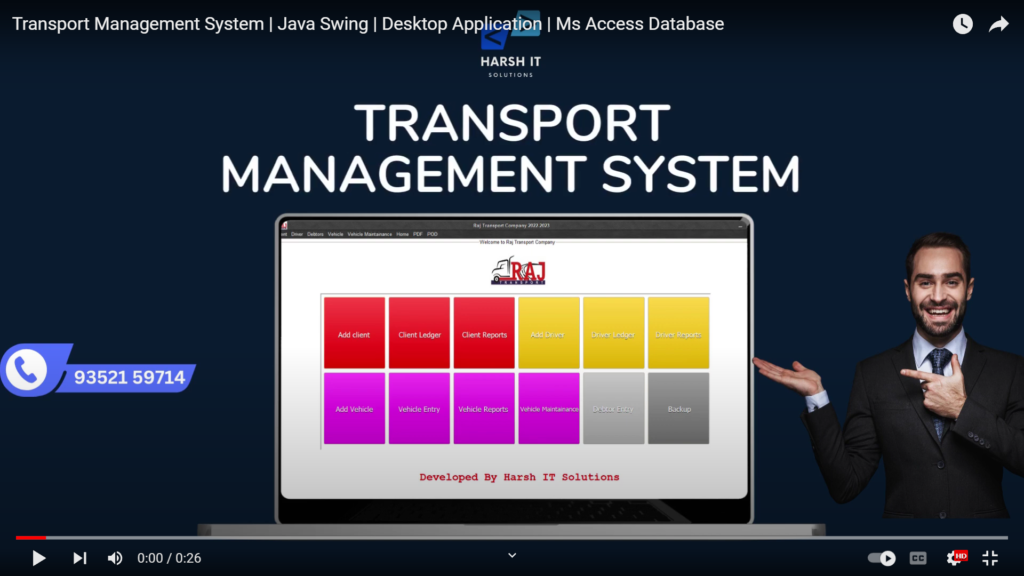Skip to the next video
This screenshot has width=1024, height=576.
pyautogui.click(x=80, y=558)
